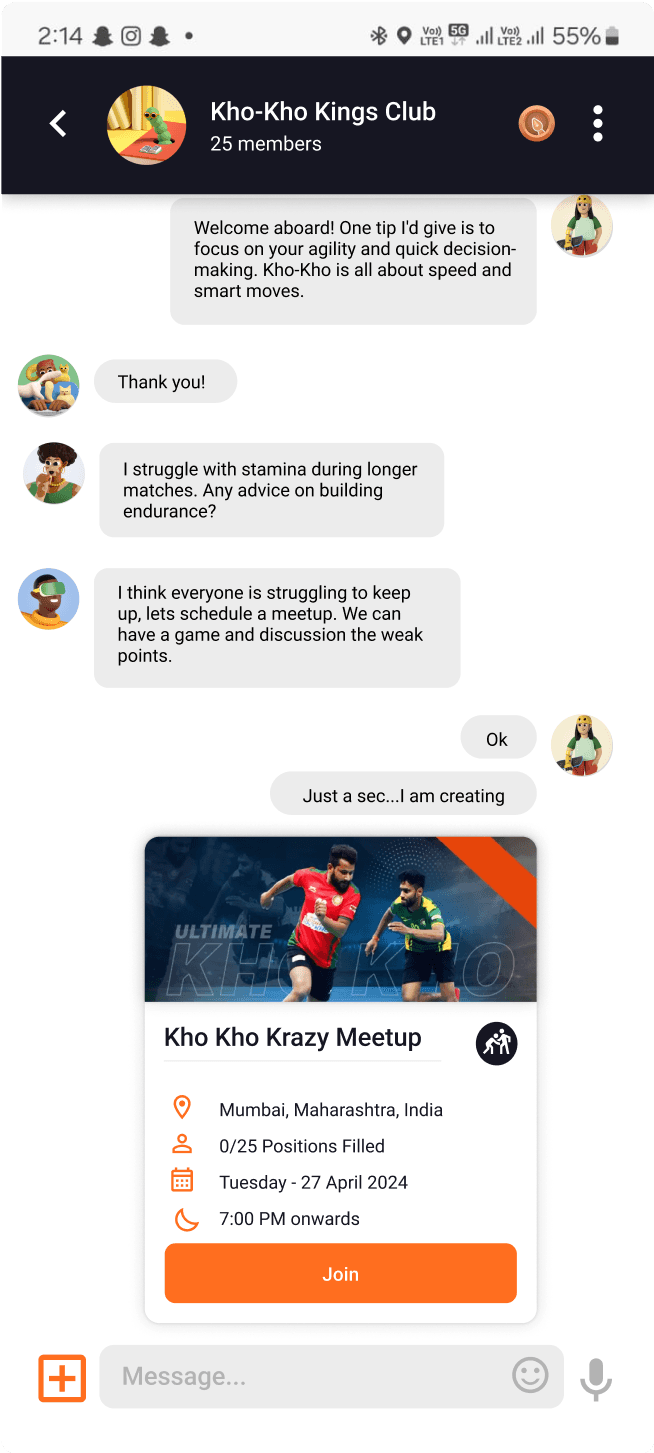Tap the calendar icon on event card
The width and height of the screenshot is (654, 1453).
tap(182, 1180)
